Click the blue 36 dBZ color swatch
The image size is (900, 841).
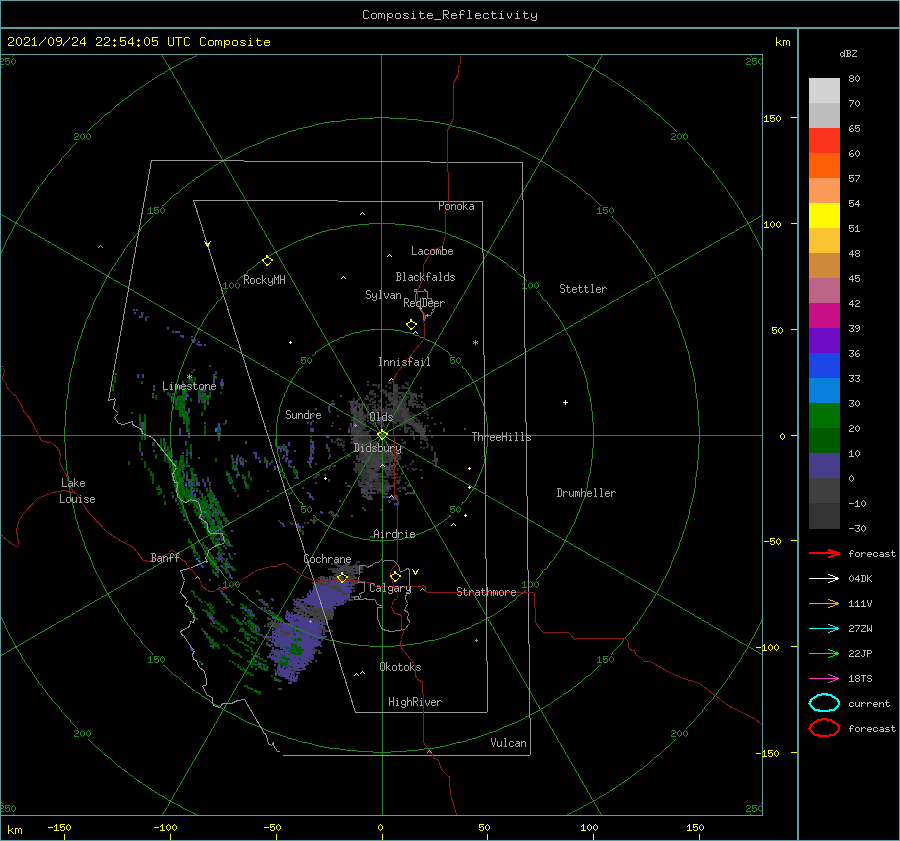click(824, 365)
